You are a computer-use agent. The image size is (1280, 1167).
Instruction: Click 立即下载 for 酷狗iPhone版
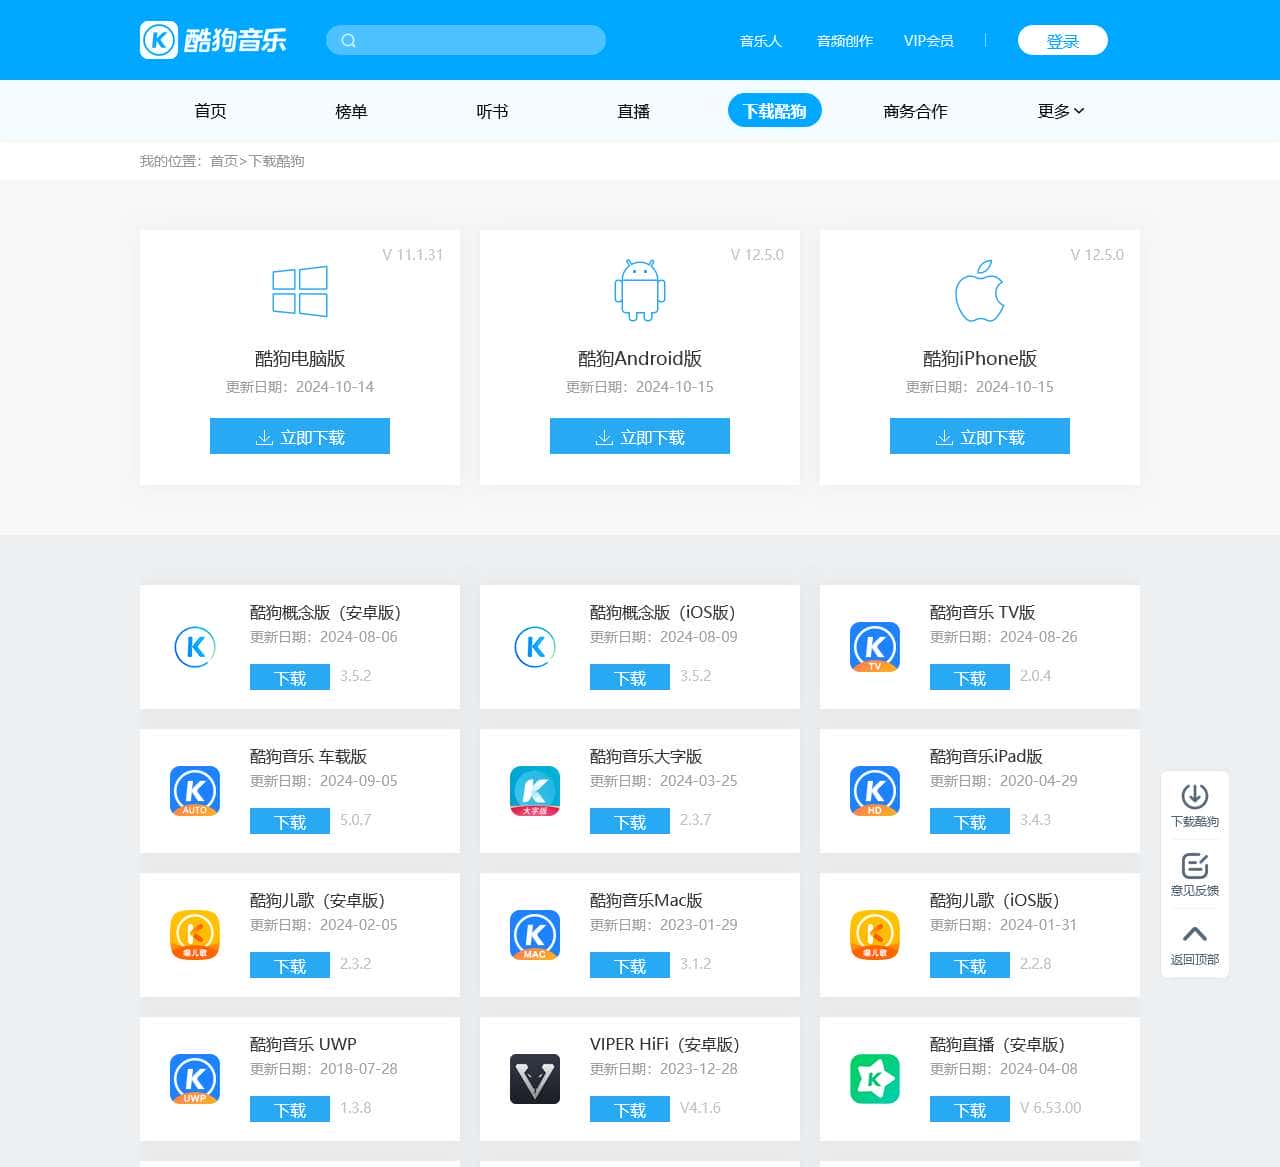tap(980, 436)
